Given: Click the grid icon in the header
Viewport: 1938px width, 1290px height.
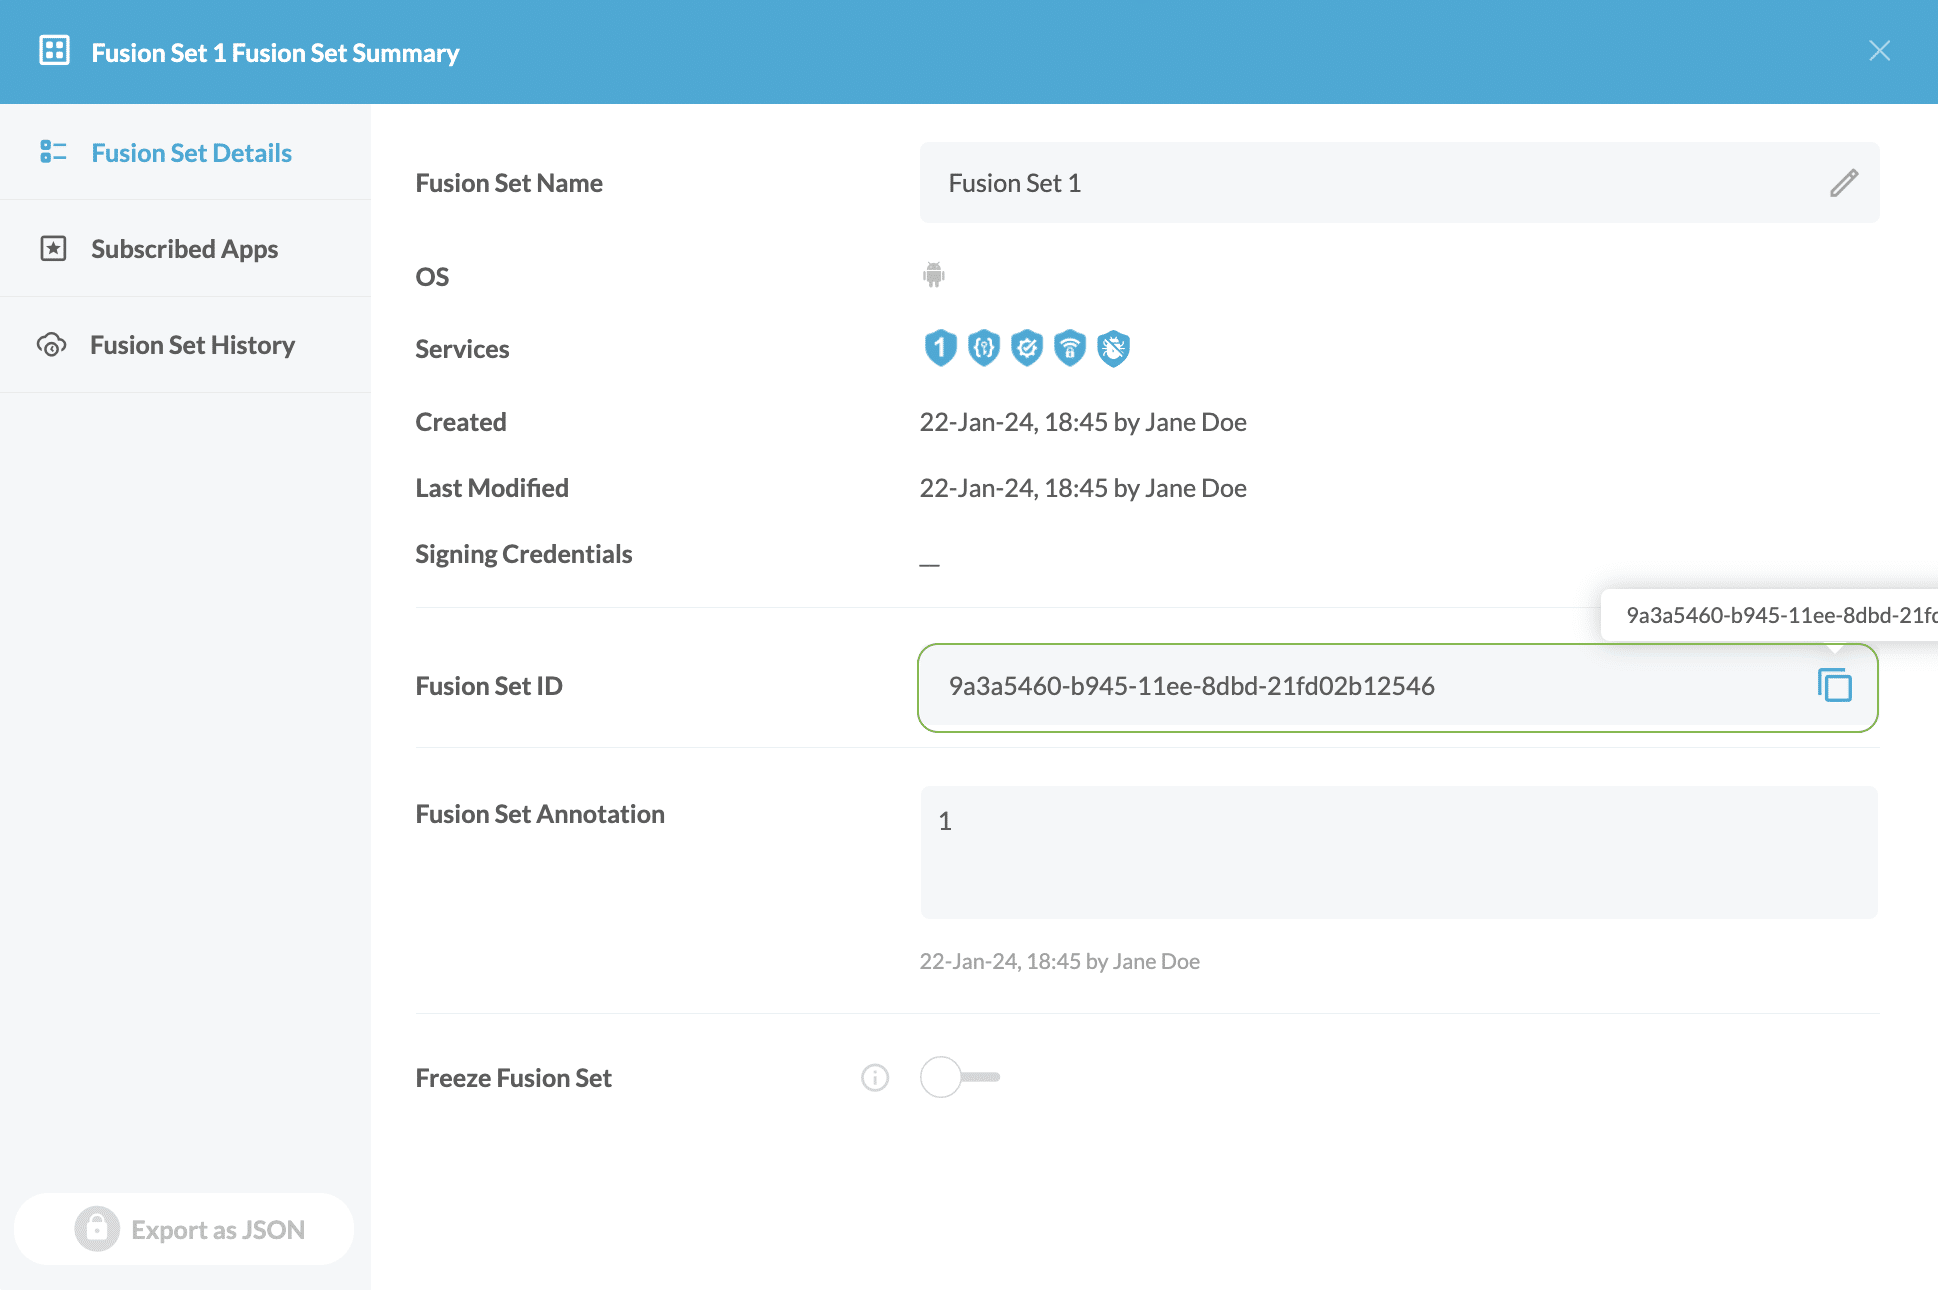Looking at the screenshot, I should pos(54,51).
